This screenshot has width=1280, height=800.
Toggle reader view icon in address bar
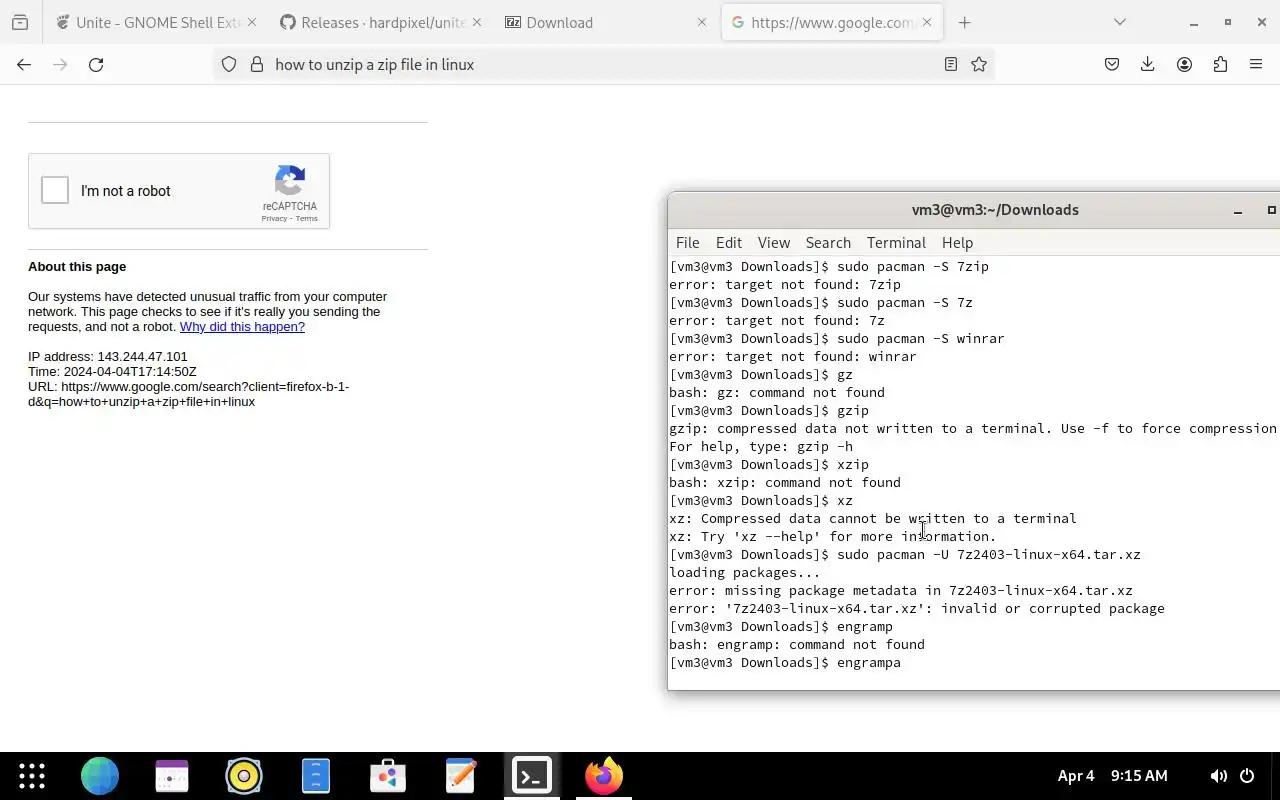[x=951, y=64]
